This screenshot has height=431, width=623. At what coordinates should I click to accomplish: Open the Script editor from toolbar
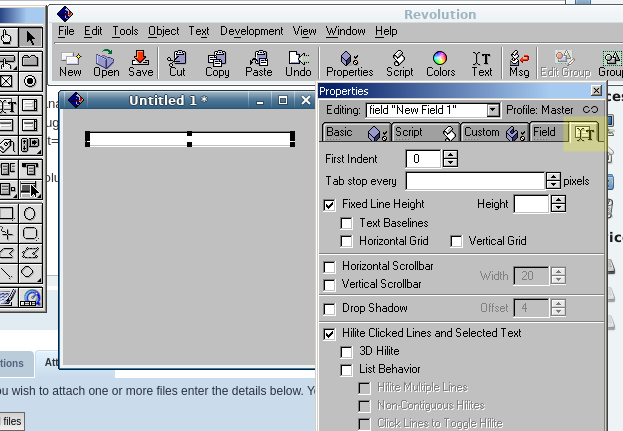(399, 64)
